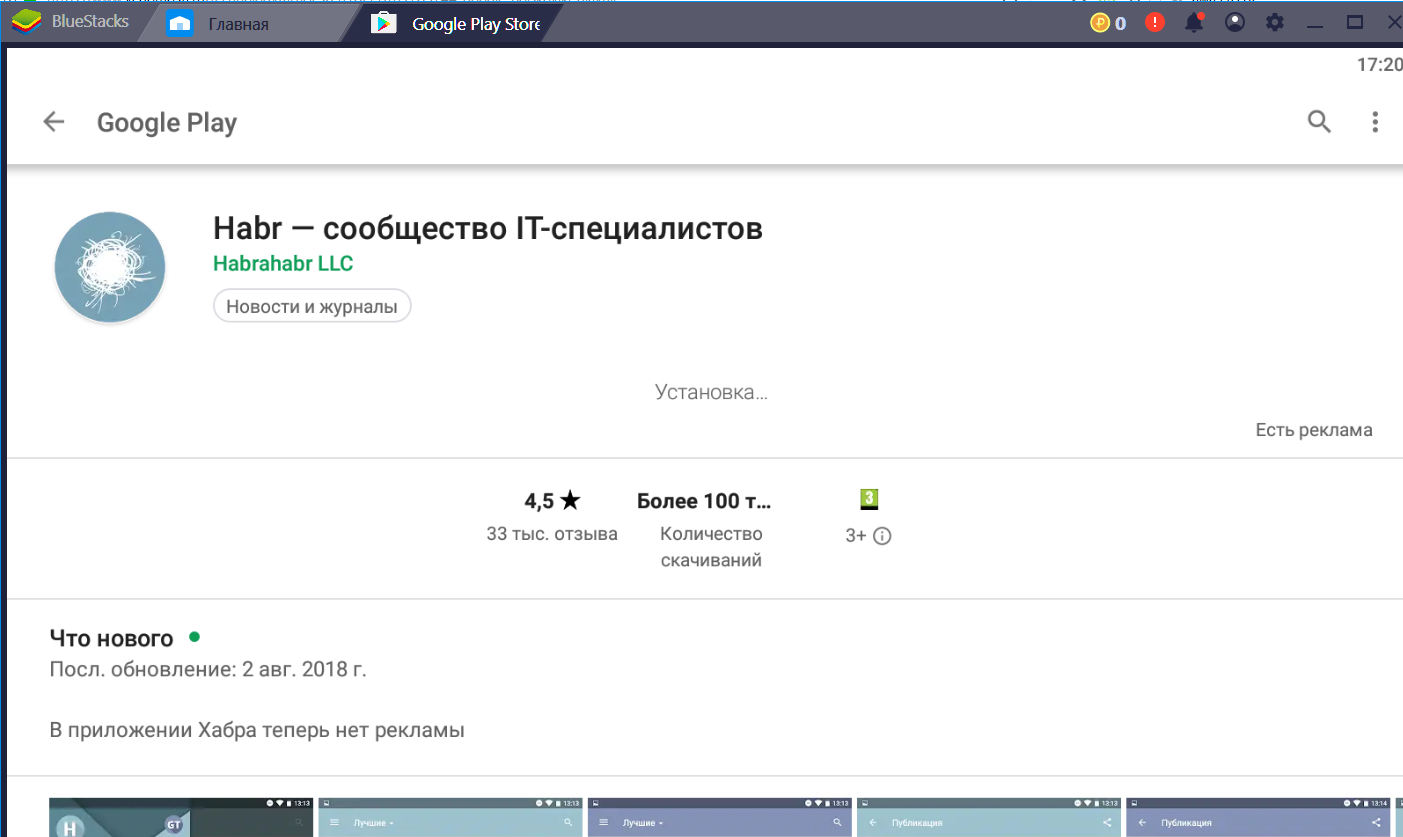Open the notifications bell icon
The height and width of the screenshot is (837, 1403).
click(1195, 22)
